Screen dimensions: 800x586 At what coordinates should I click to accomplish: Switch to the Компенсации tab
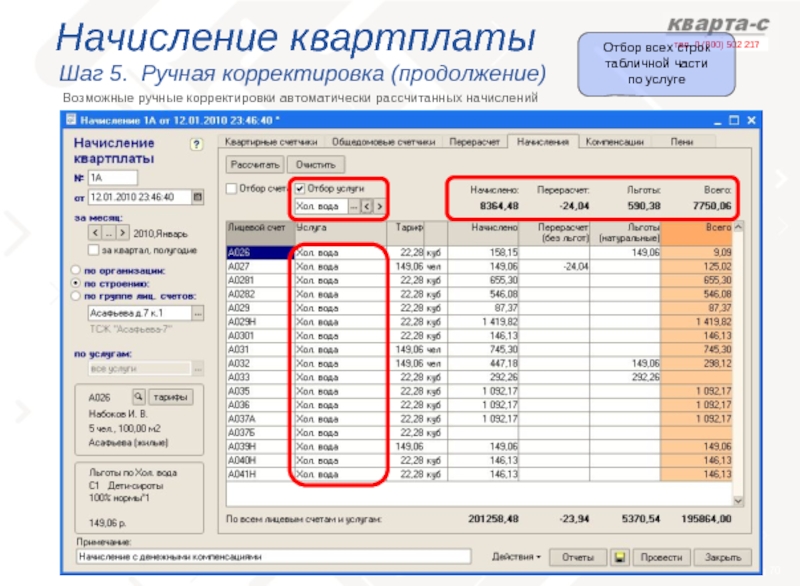614,142
